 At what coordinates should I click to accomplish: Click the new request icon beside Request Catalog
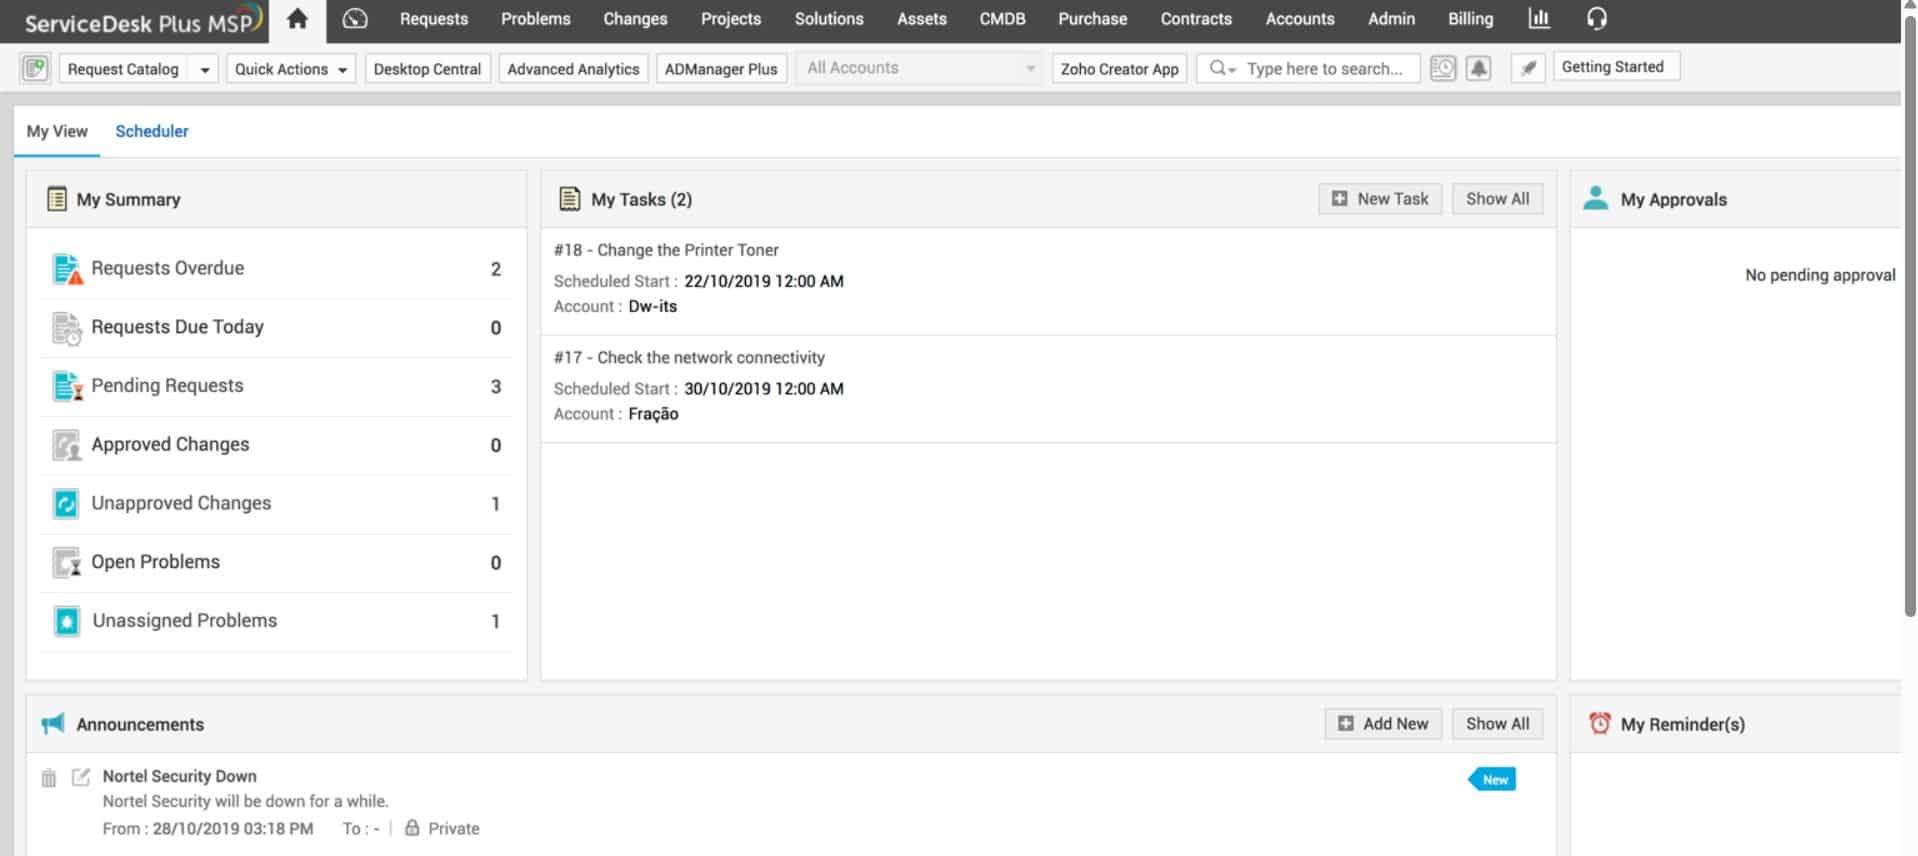click(x=35, y=68)
